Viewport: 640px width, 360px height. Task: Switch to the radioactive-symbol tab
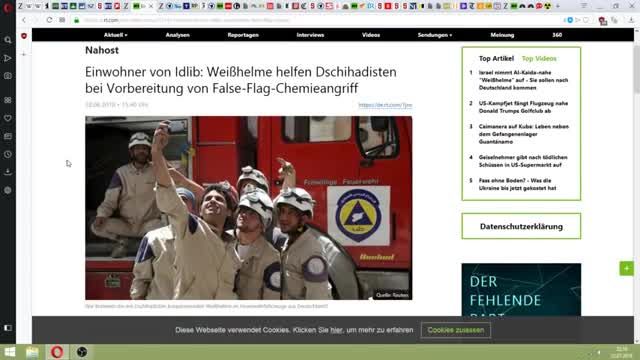548,6
